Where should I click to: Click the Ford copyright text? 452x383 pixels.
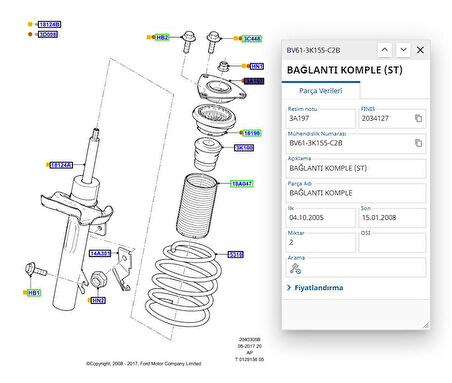point(144,364)
